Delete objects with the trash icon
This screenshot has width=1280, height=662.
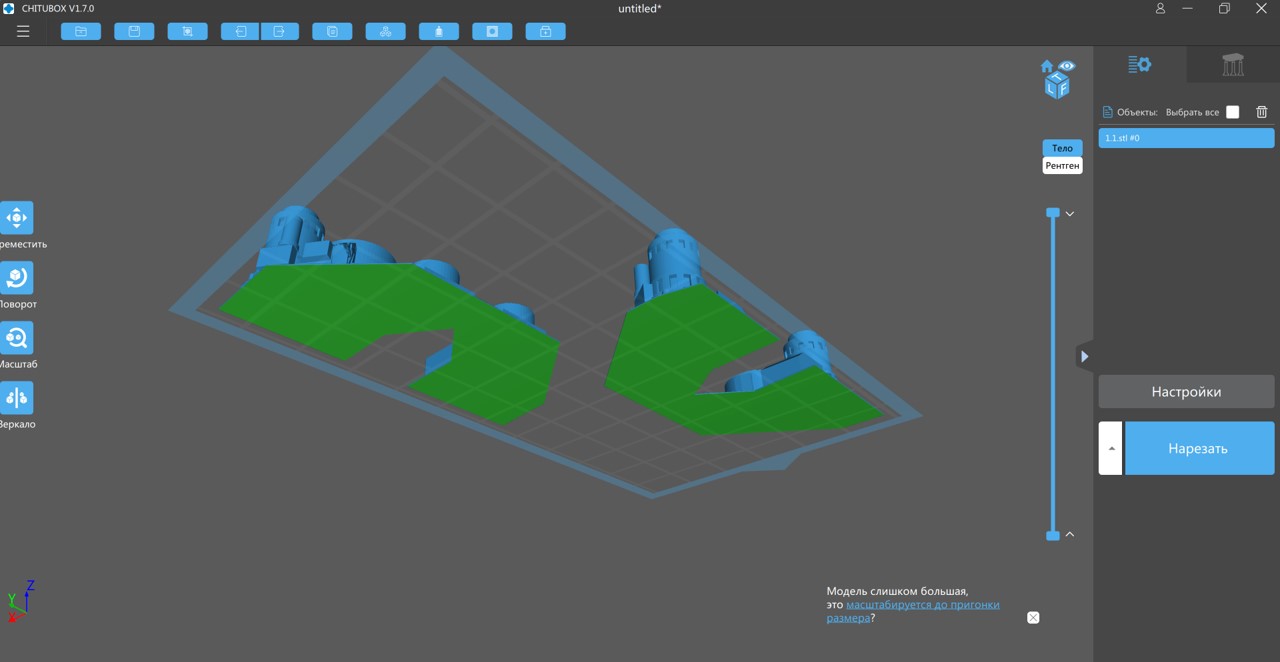(1262, 112)
